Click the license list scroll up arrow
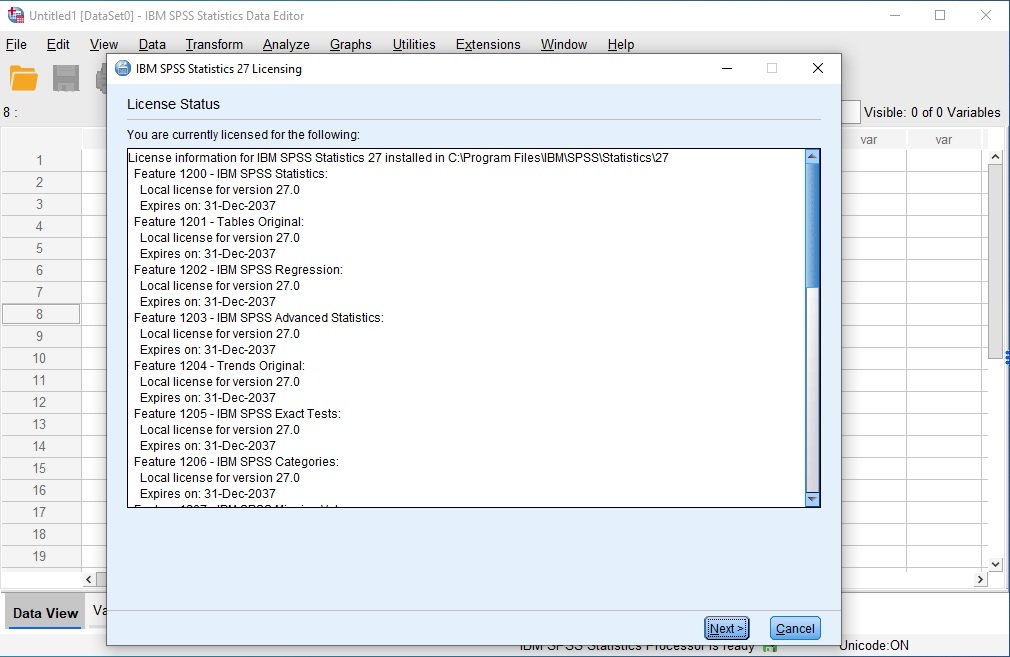 (x=812, y=156)
